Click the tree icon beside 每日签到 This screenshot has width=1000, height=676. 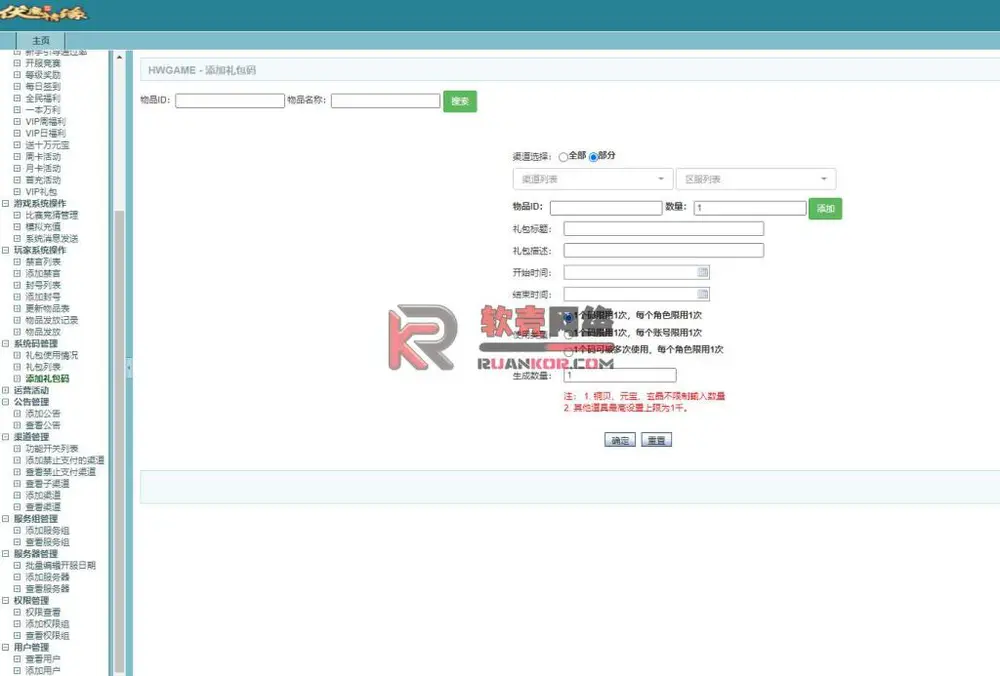coord(17,86)
